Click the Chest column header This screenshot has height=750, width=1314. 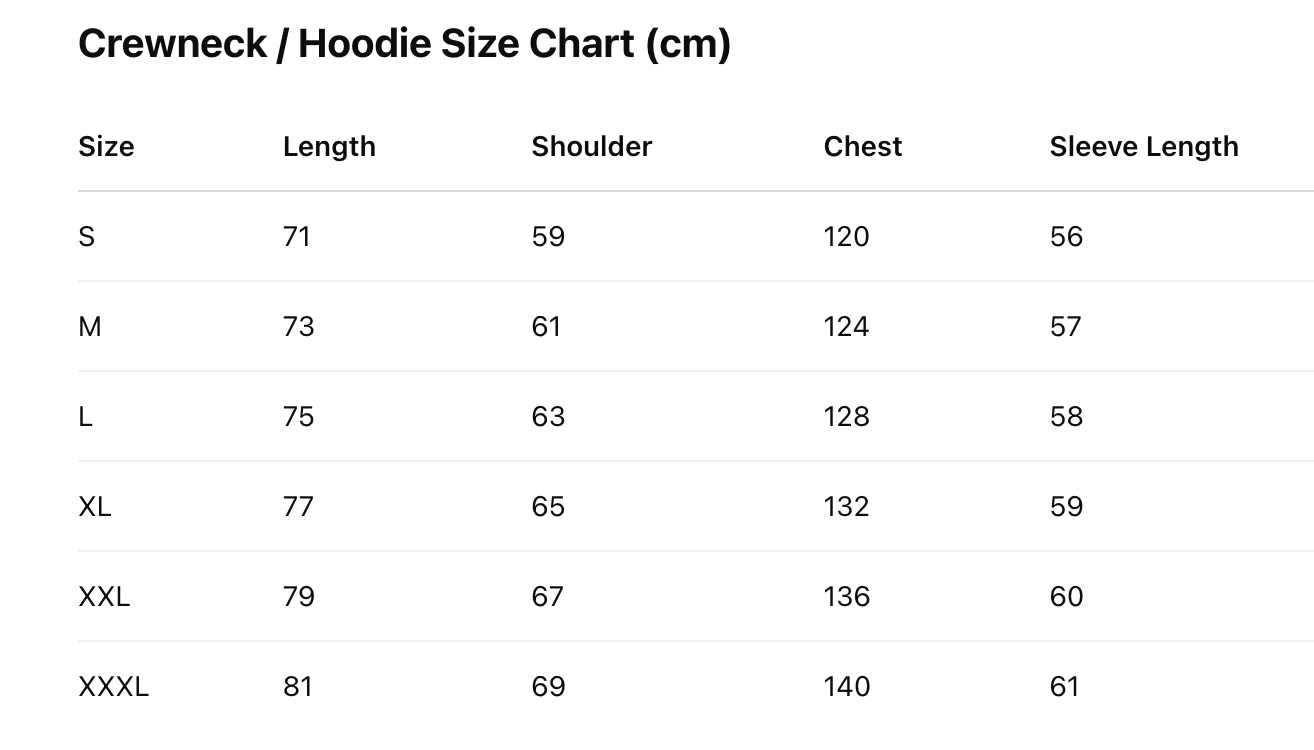[x=862, y=146]
